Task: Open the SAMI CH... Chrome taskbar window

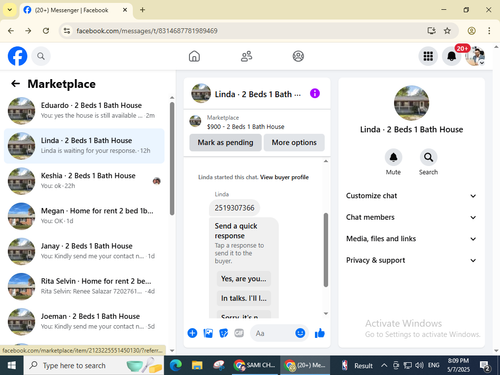Action: 254,366
